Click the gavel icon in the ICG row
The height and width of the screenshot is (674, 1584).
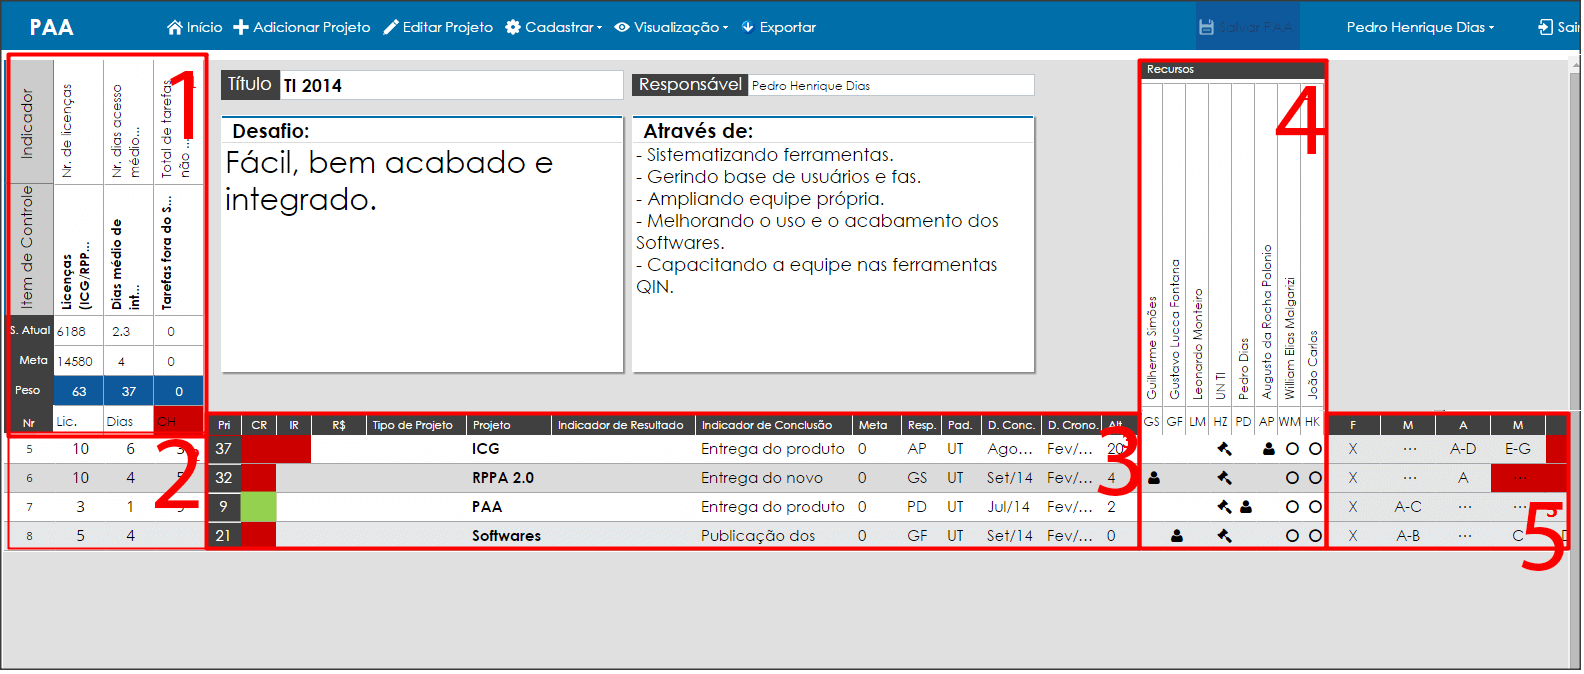[1223, 449]
